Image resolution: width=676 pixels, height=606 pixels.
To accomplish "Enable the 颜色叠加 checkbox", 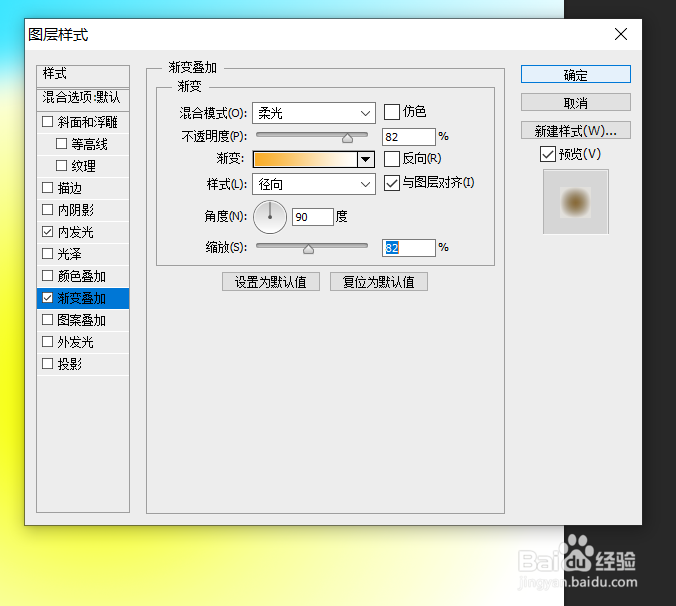I will [x=47, y=275].
